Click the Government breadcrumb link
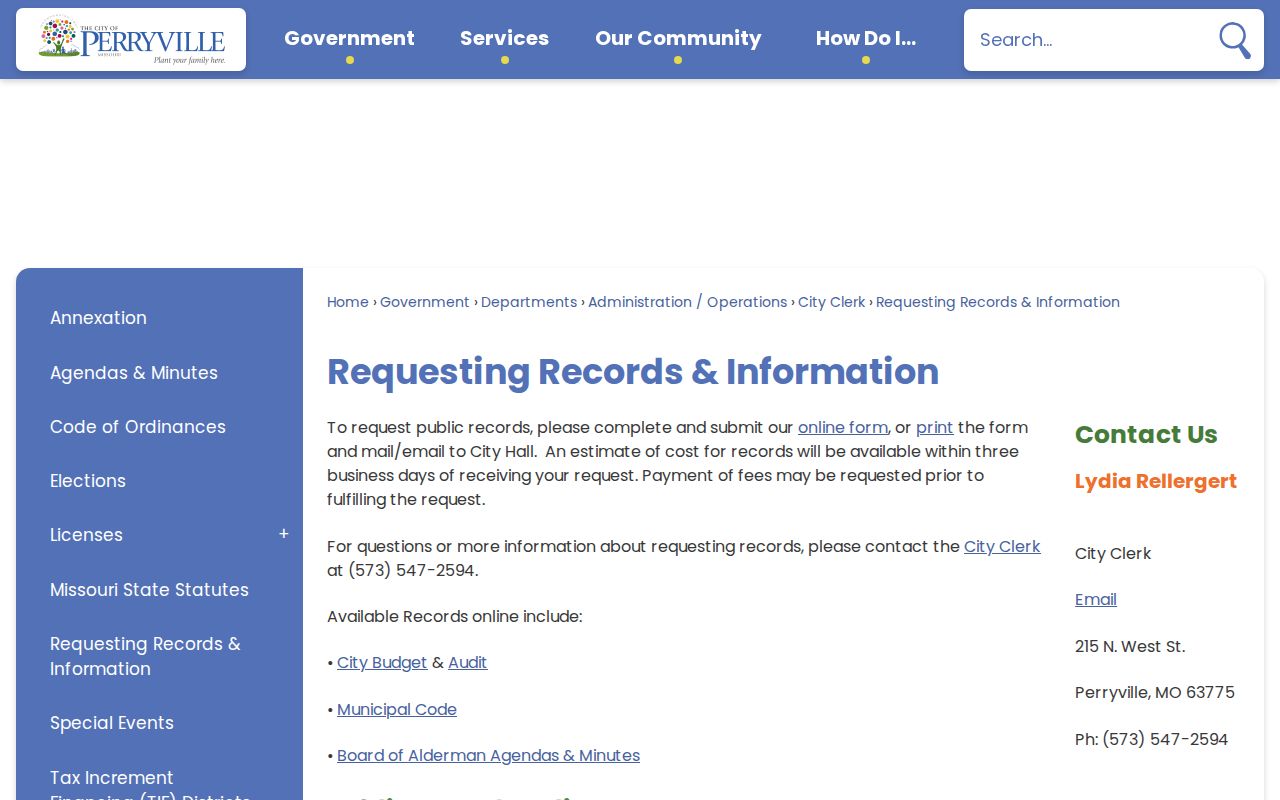 tap(425, 302)
